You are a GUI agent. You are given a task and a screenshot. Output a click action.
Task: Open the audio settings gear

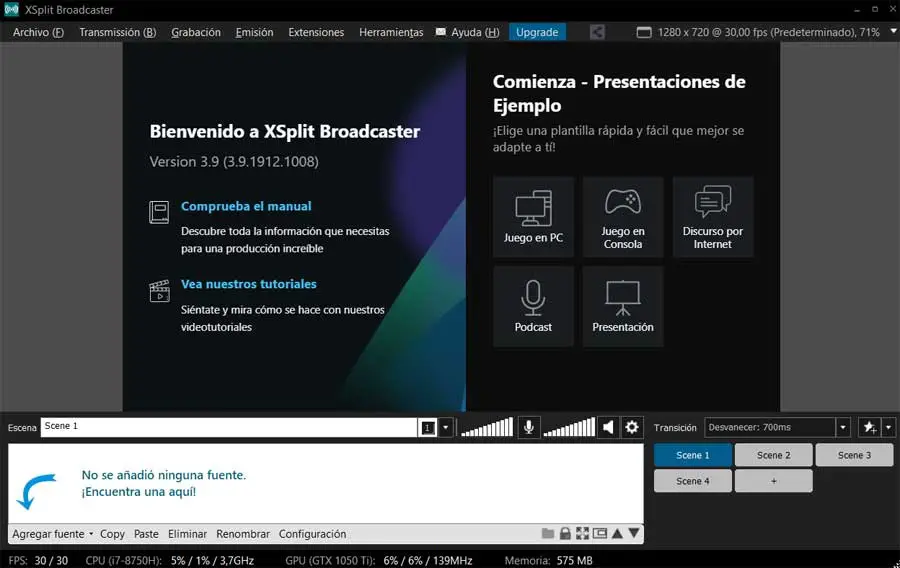631,427
